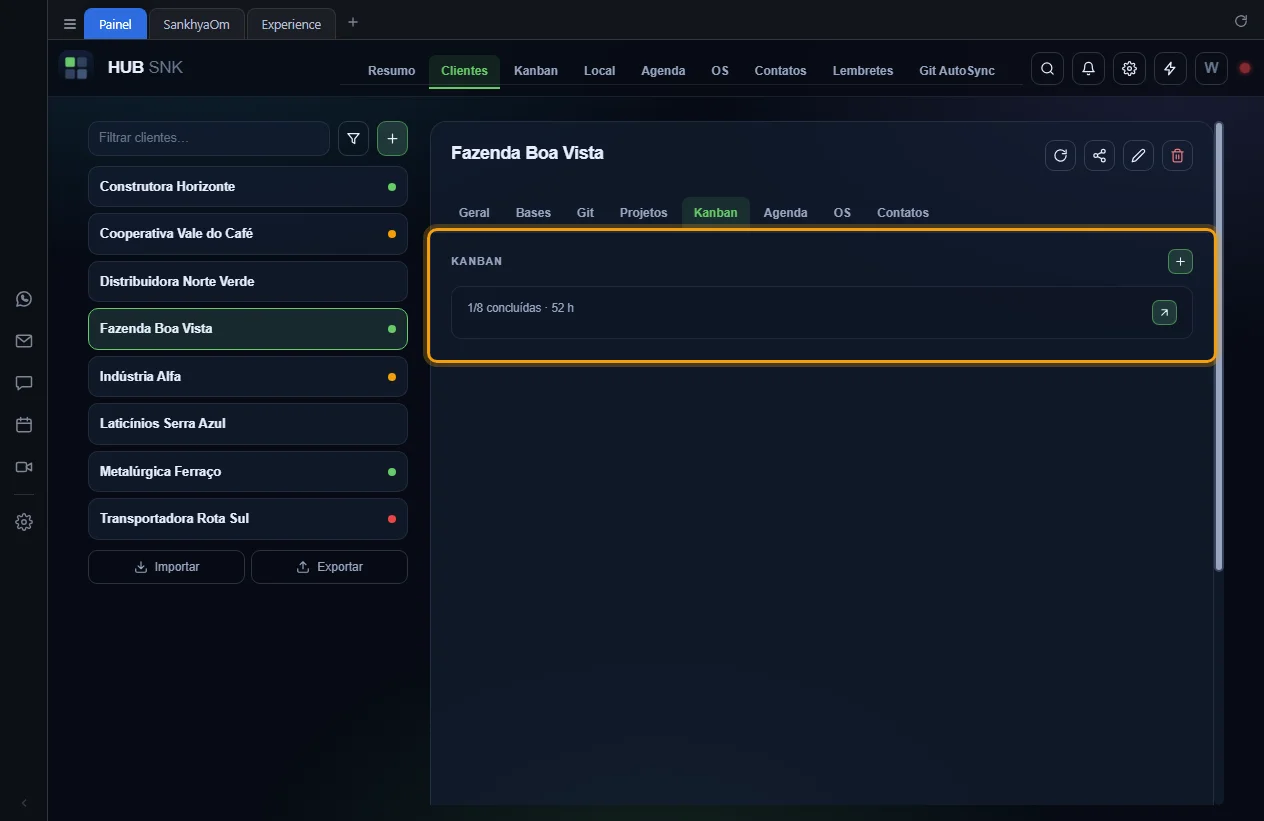Switch to the Painel tab
The height and width of the screenshot is (821, 1264).
[115, 24]
